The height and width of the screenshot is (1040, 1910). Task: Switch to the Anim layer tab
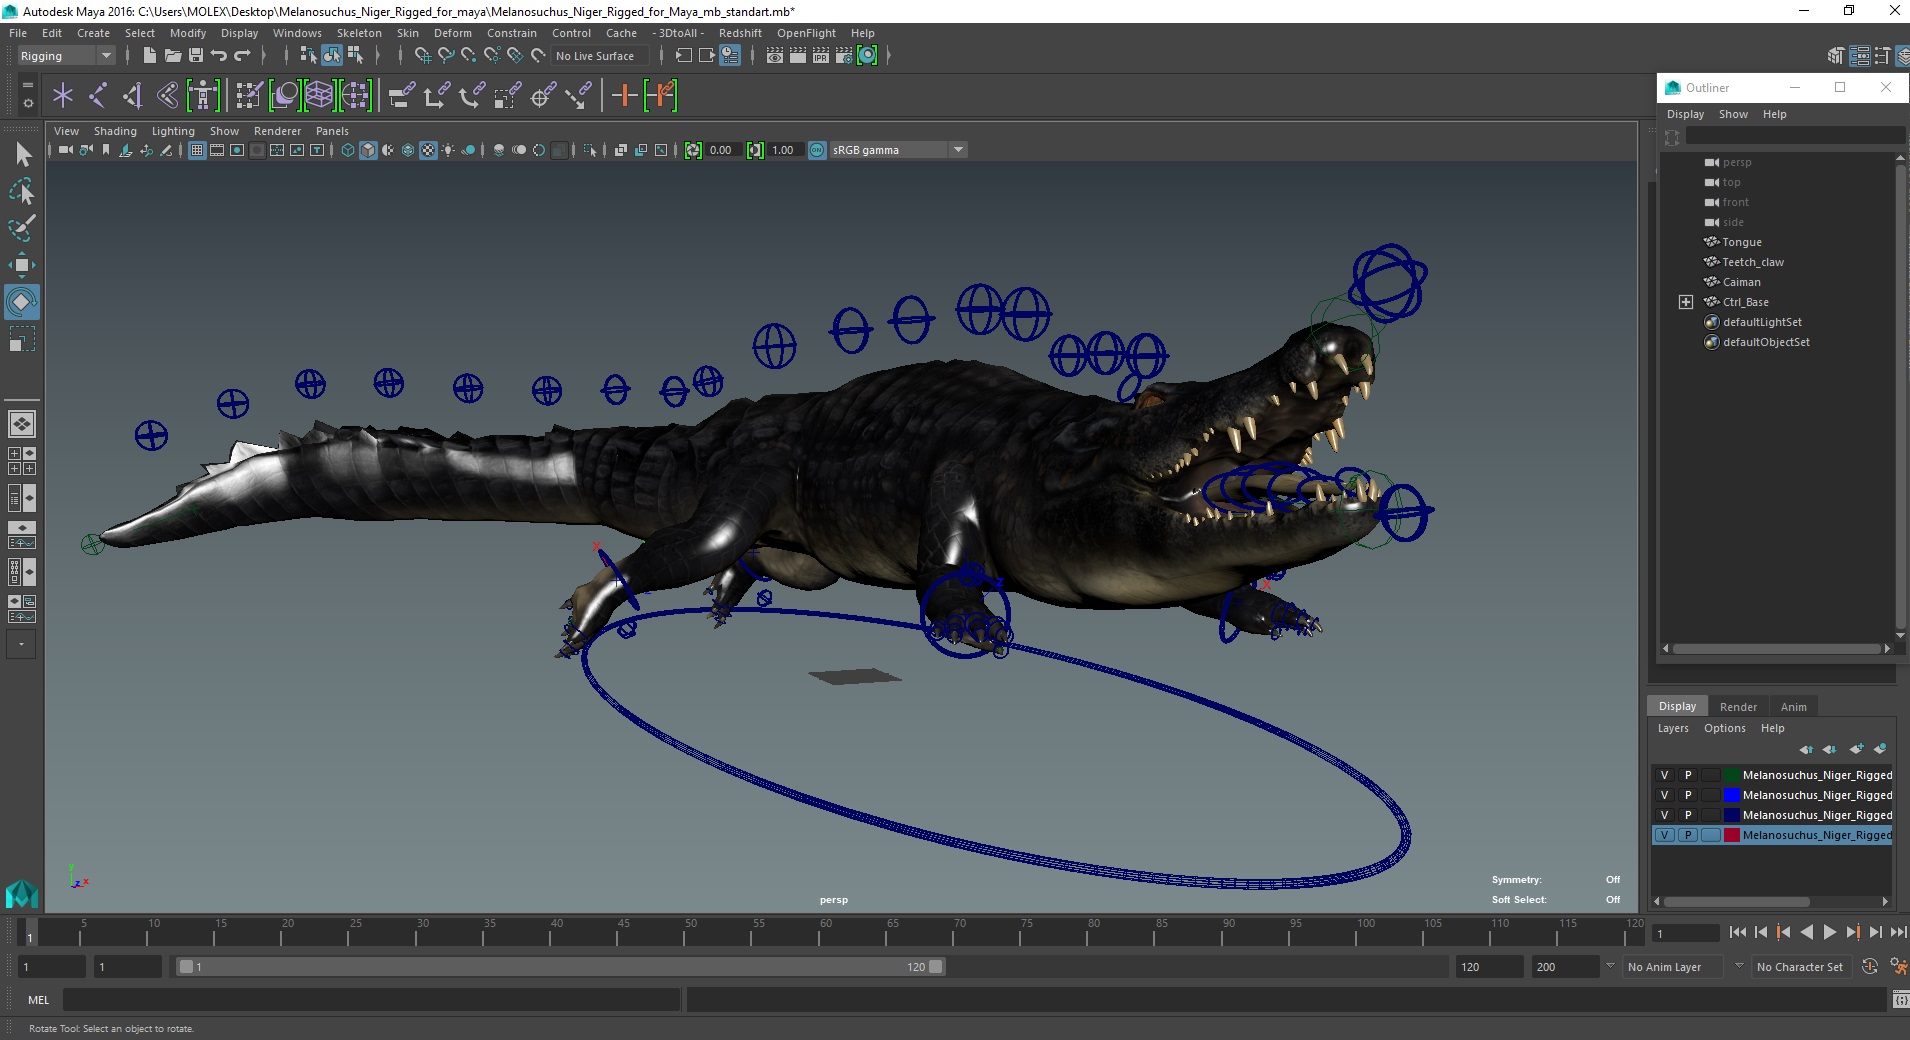(1793, 707)
